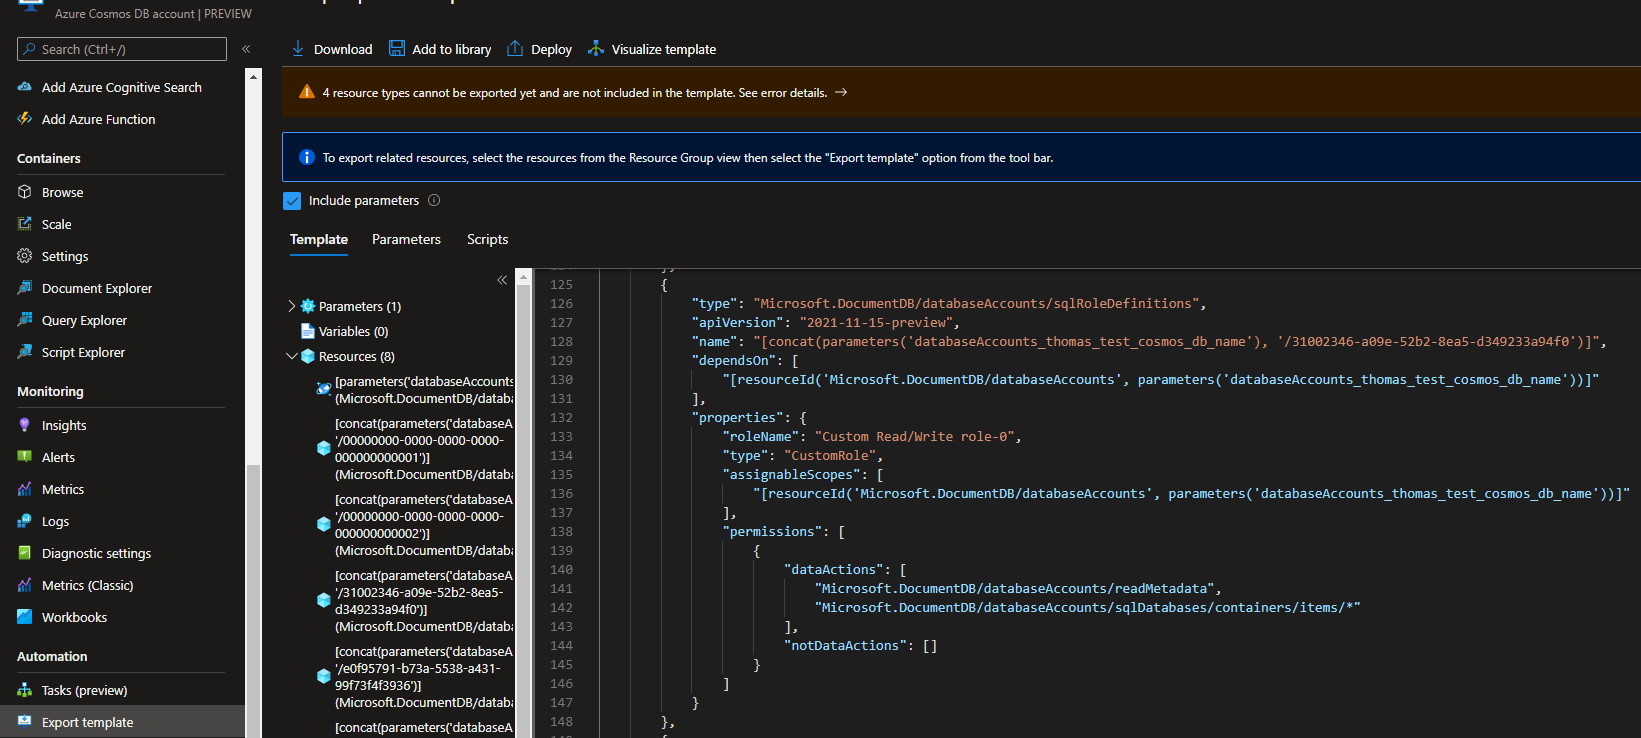Click inside the Search (Ctrl+/) field
The image size is (1641, 738).
122,49
